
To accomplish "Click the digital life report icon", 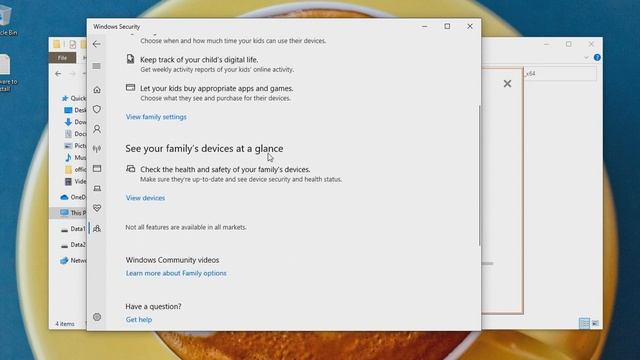I will (130, 59).
